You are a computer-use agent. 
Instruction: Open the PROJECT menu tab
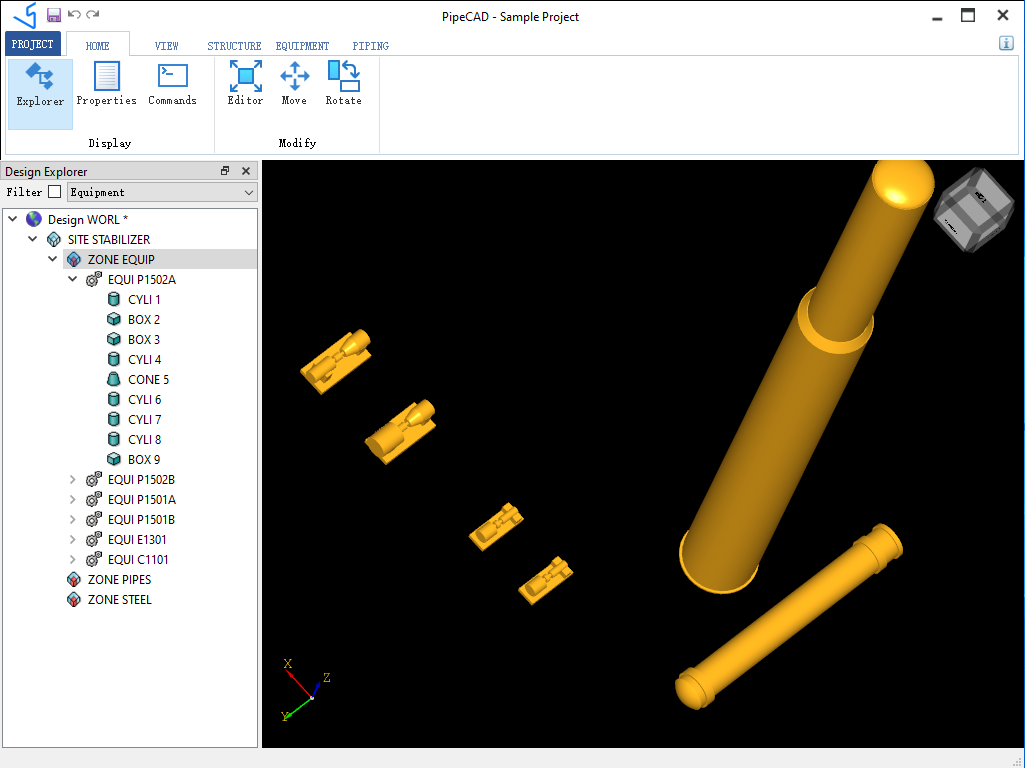(x=33, y=44)
